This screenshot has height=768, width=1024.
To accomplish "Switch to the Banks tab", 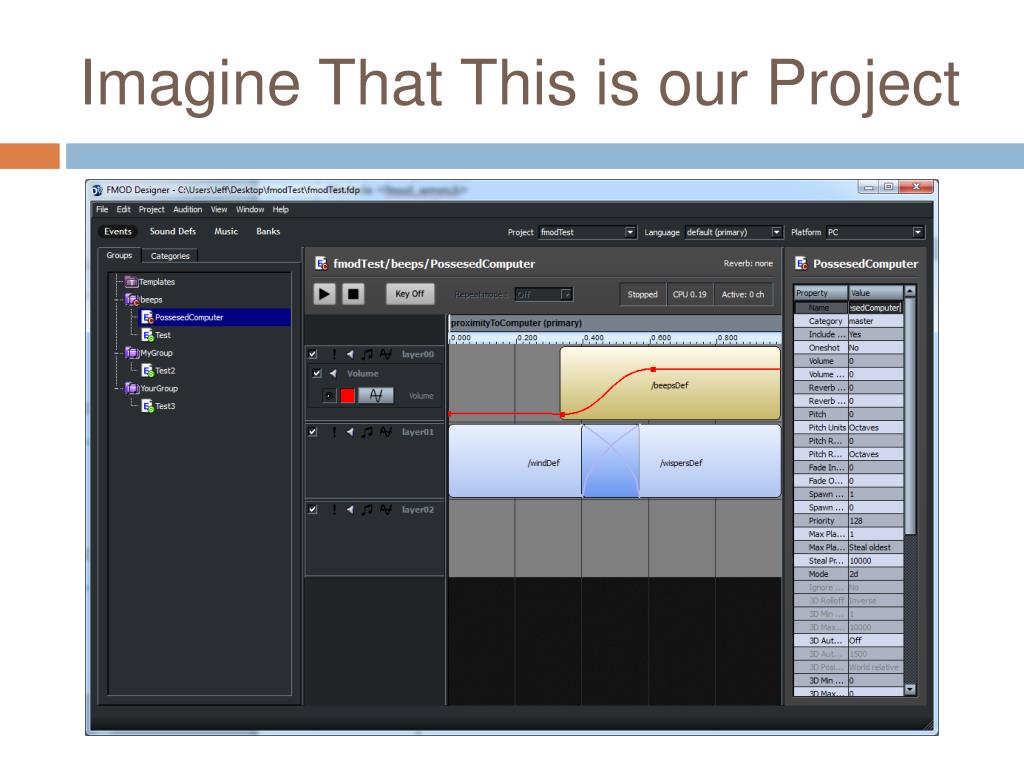I will pyautogui.click(x=268, y=231).
